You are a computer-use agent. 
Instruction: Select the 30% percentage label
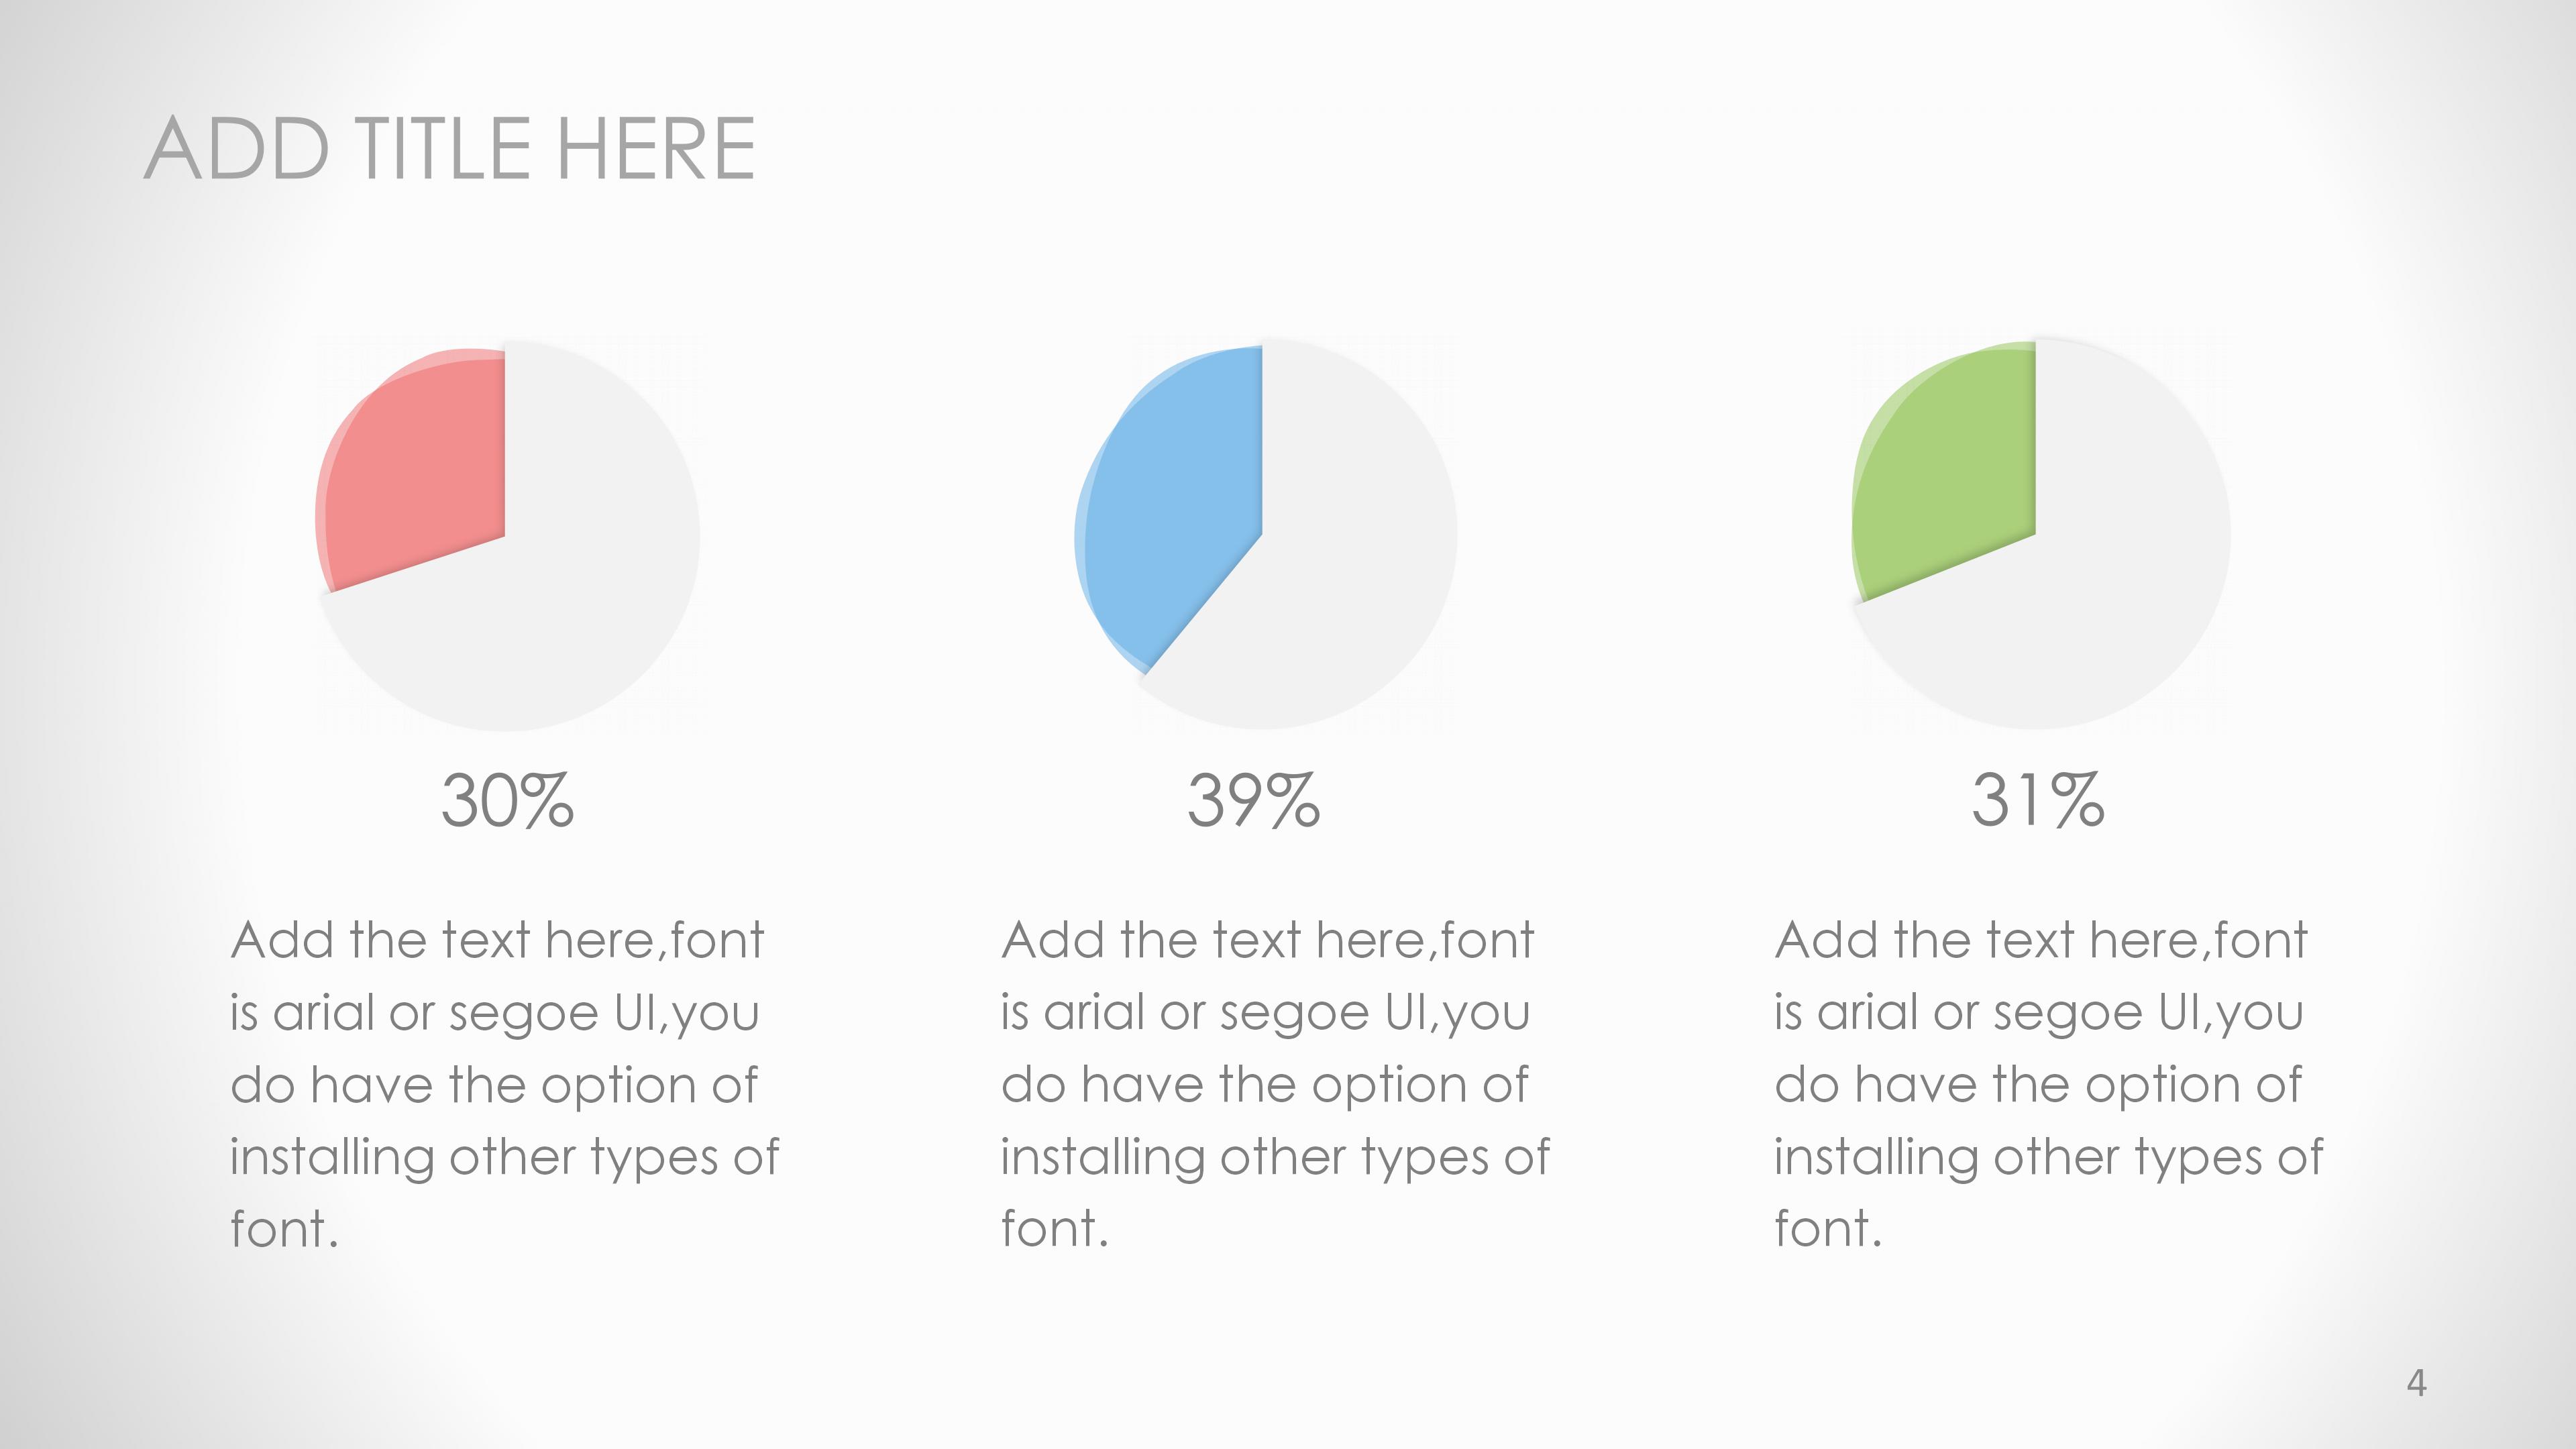pos(508,802)
